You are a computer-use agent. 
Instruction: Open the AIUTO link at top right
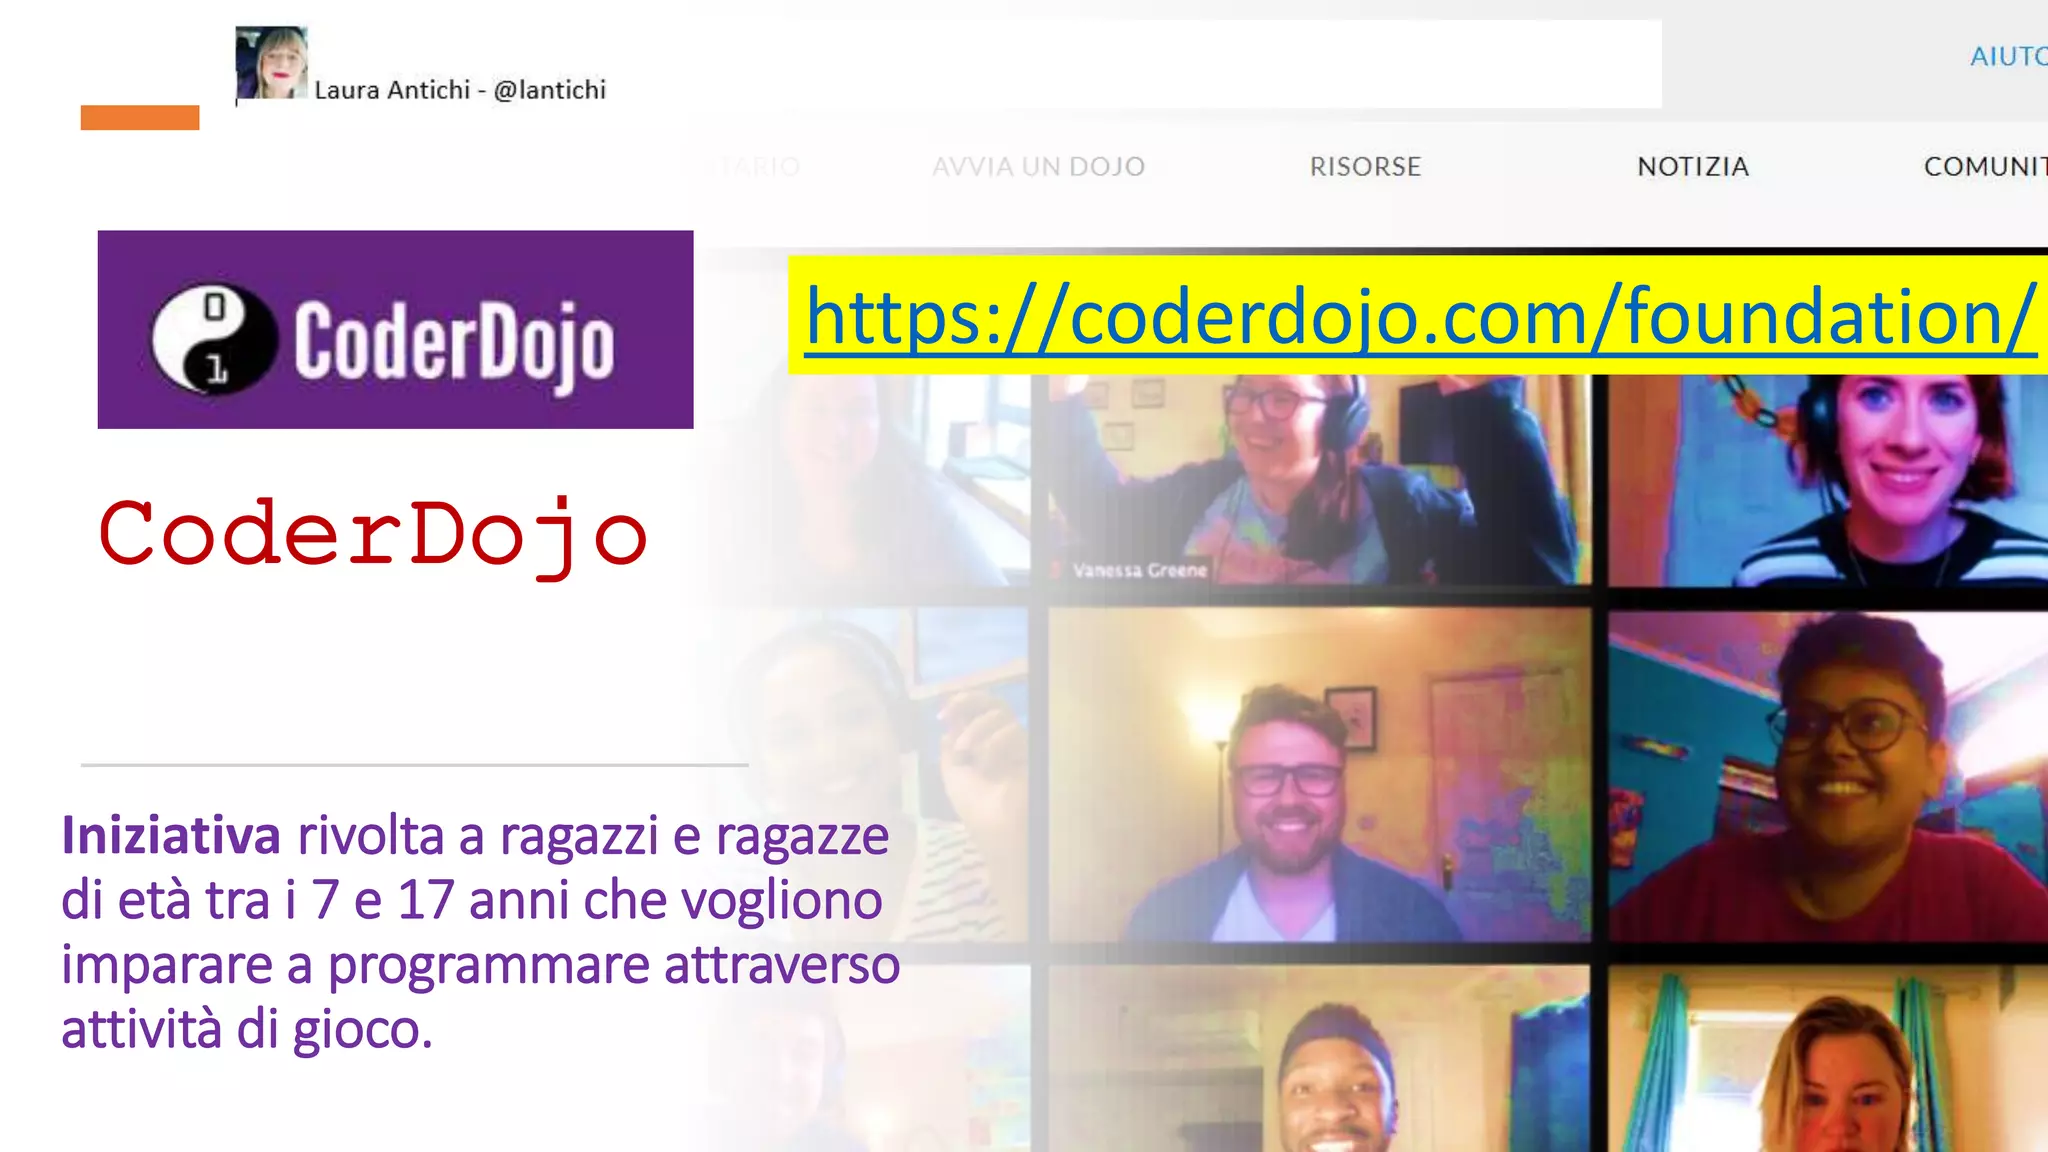pyautogui.click(x=2007, y=57)
